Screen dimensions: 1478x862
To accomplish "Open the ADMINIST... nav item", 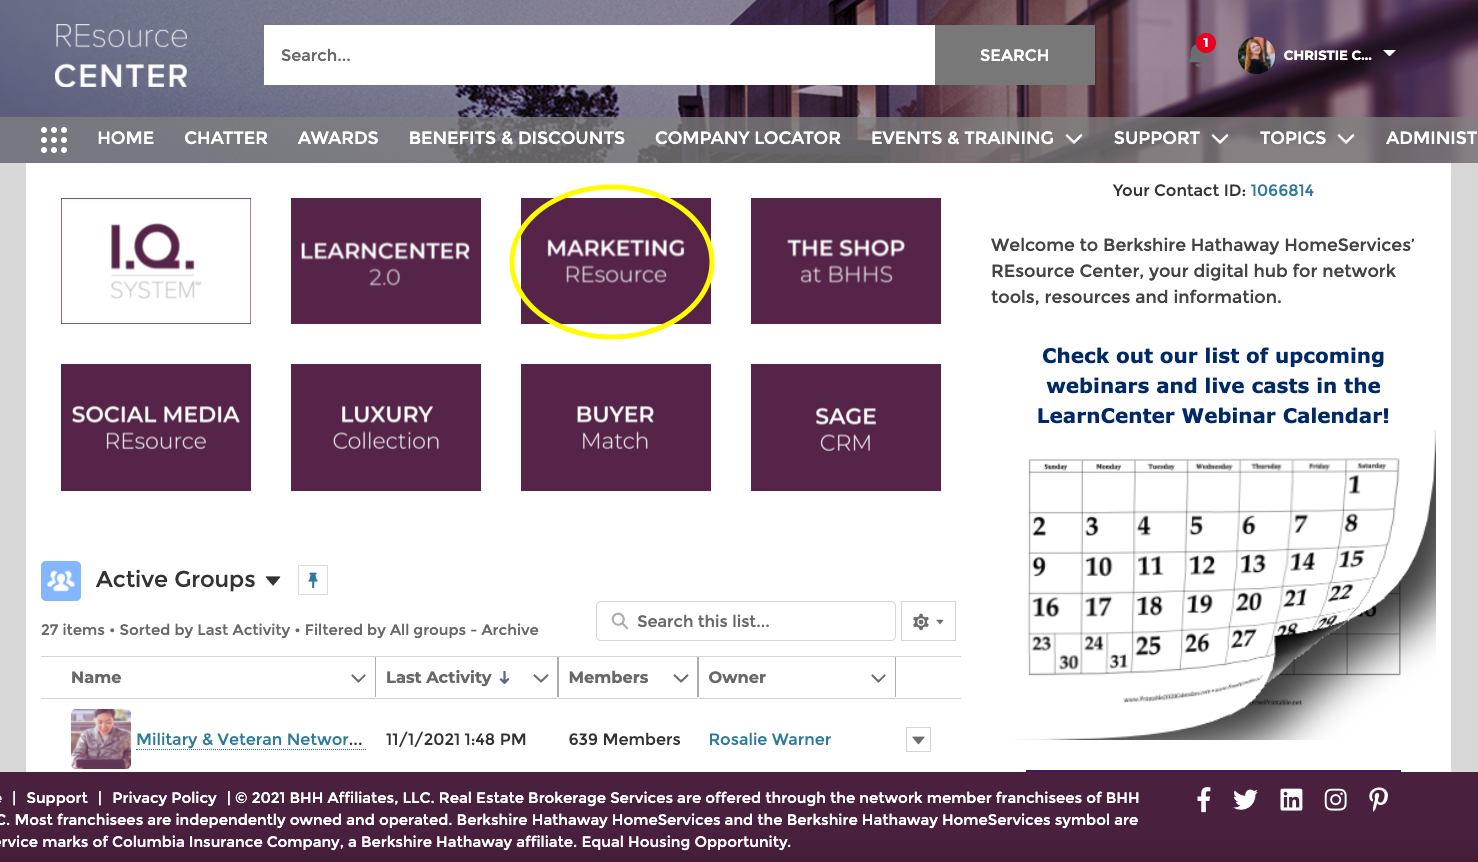I will coord(1431,138).
